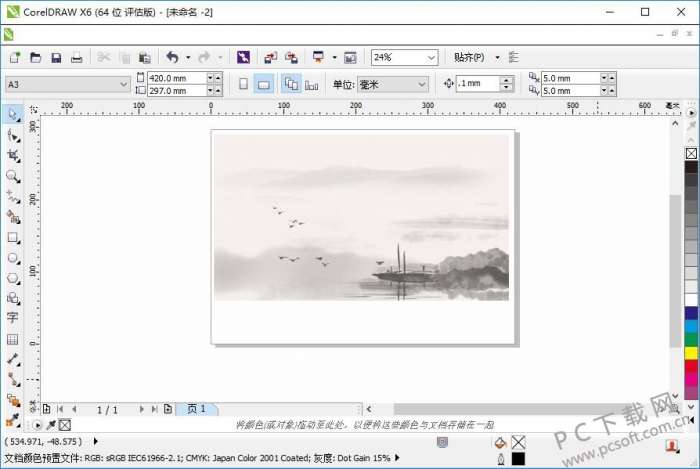Open the Options icon beside the snap menu
The width and height of the screenshot is (700, 469).
[514, 58]
